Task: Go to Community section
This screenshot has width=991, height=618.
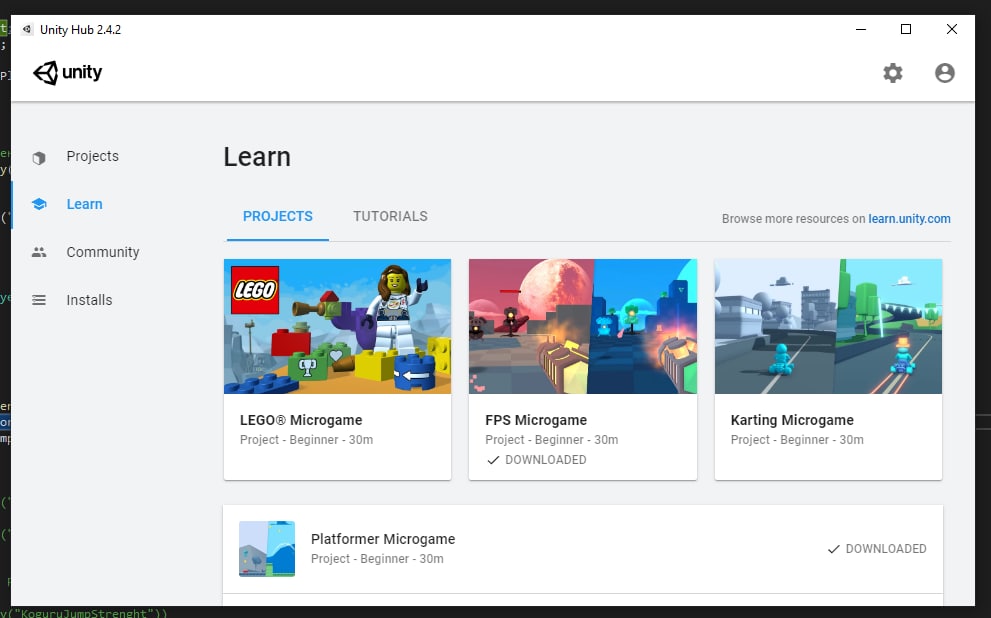Action: coord(103,252)
